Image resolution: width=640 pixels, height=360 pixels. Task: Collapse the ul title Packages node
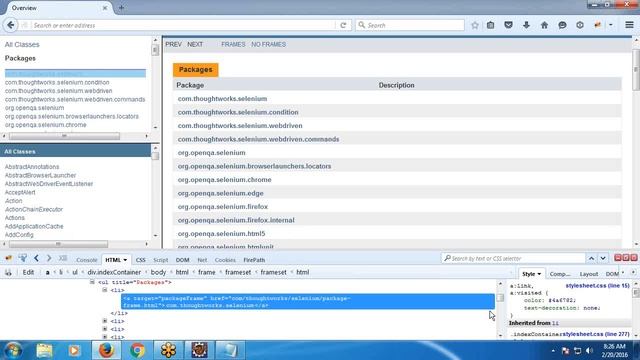pos(92,282)
